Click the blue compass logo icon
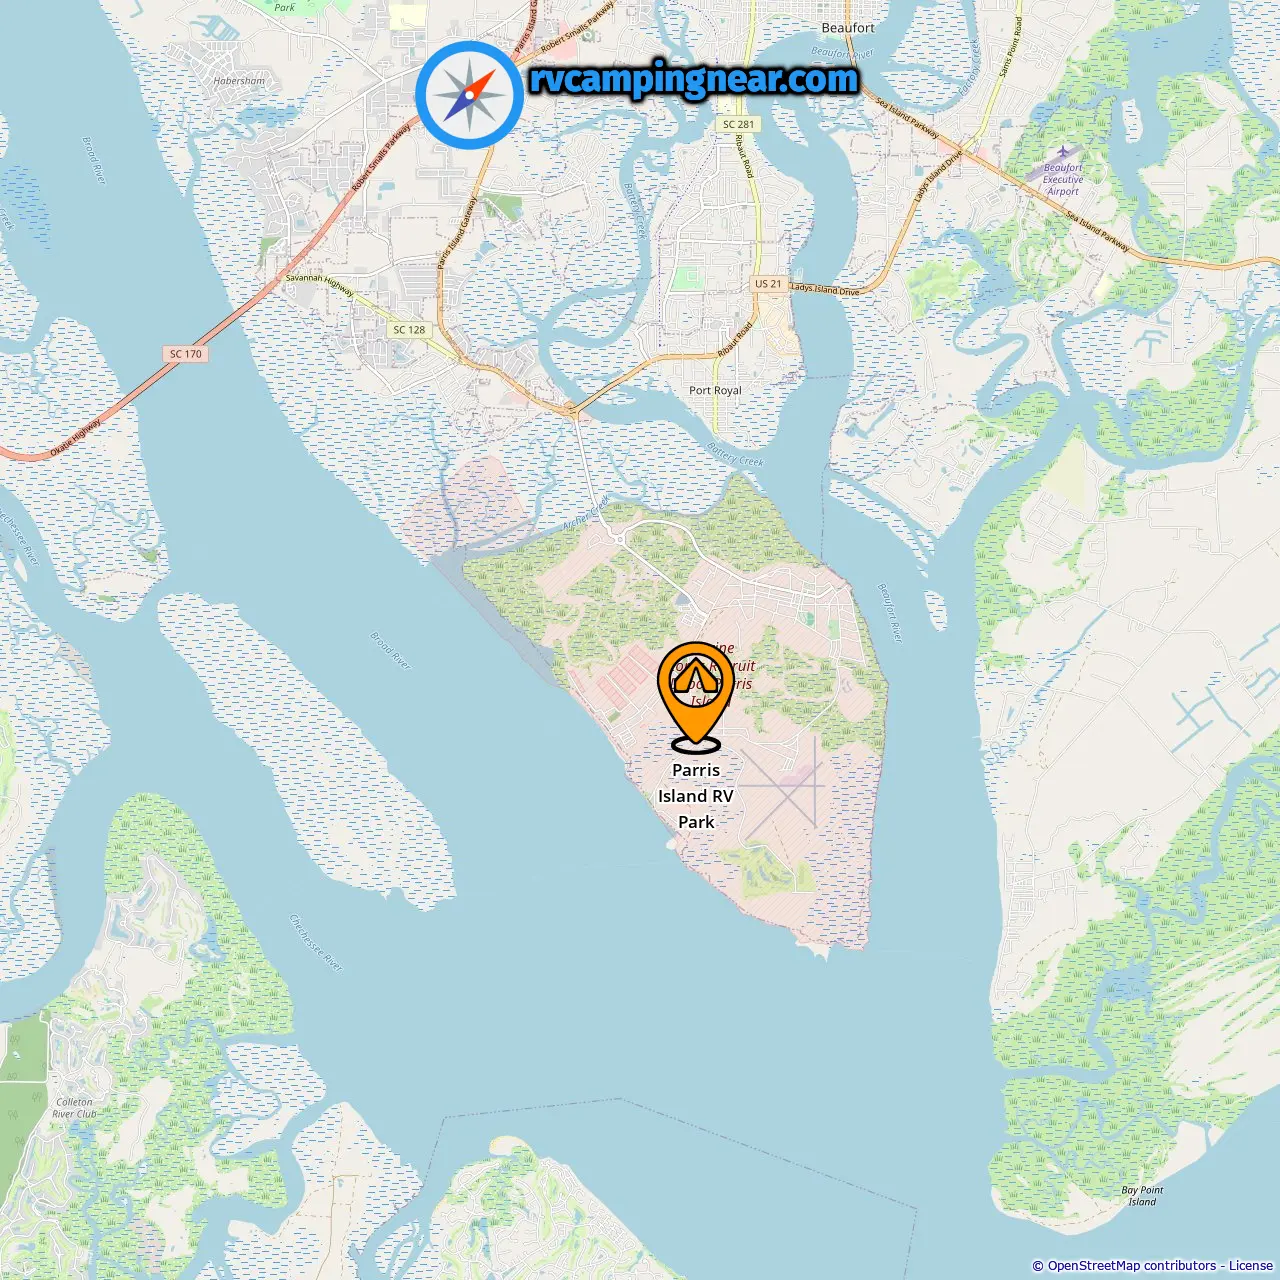The height and width of the screenshot is (1280, 1280). [x=469, y=95]
